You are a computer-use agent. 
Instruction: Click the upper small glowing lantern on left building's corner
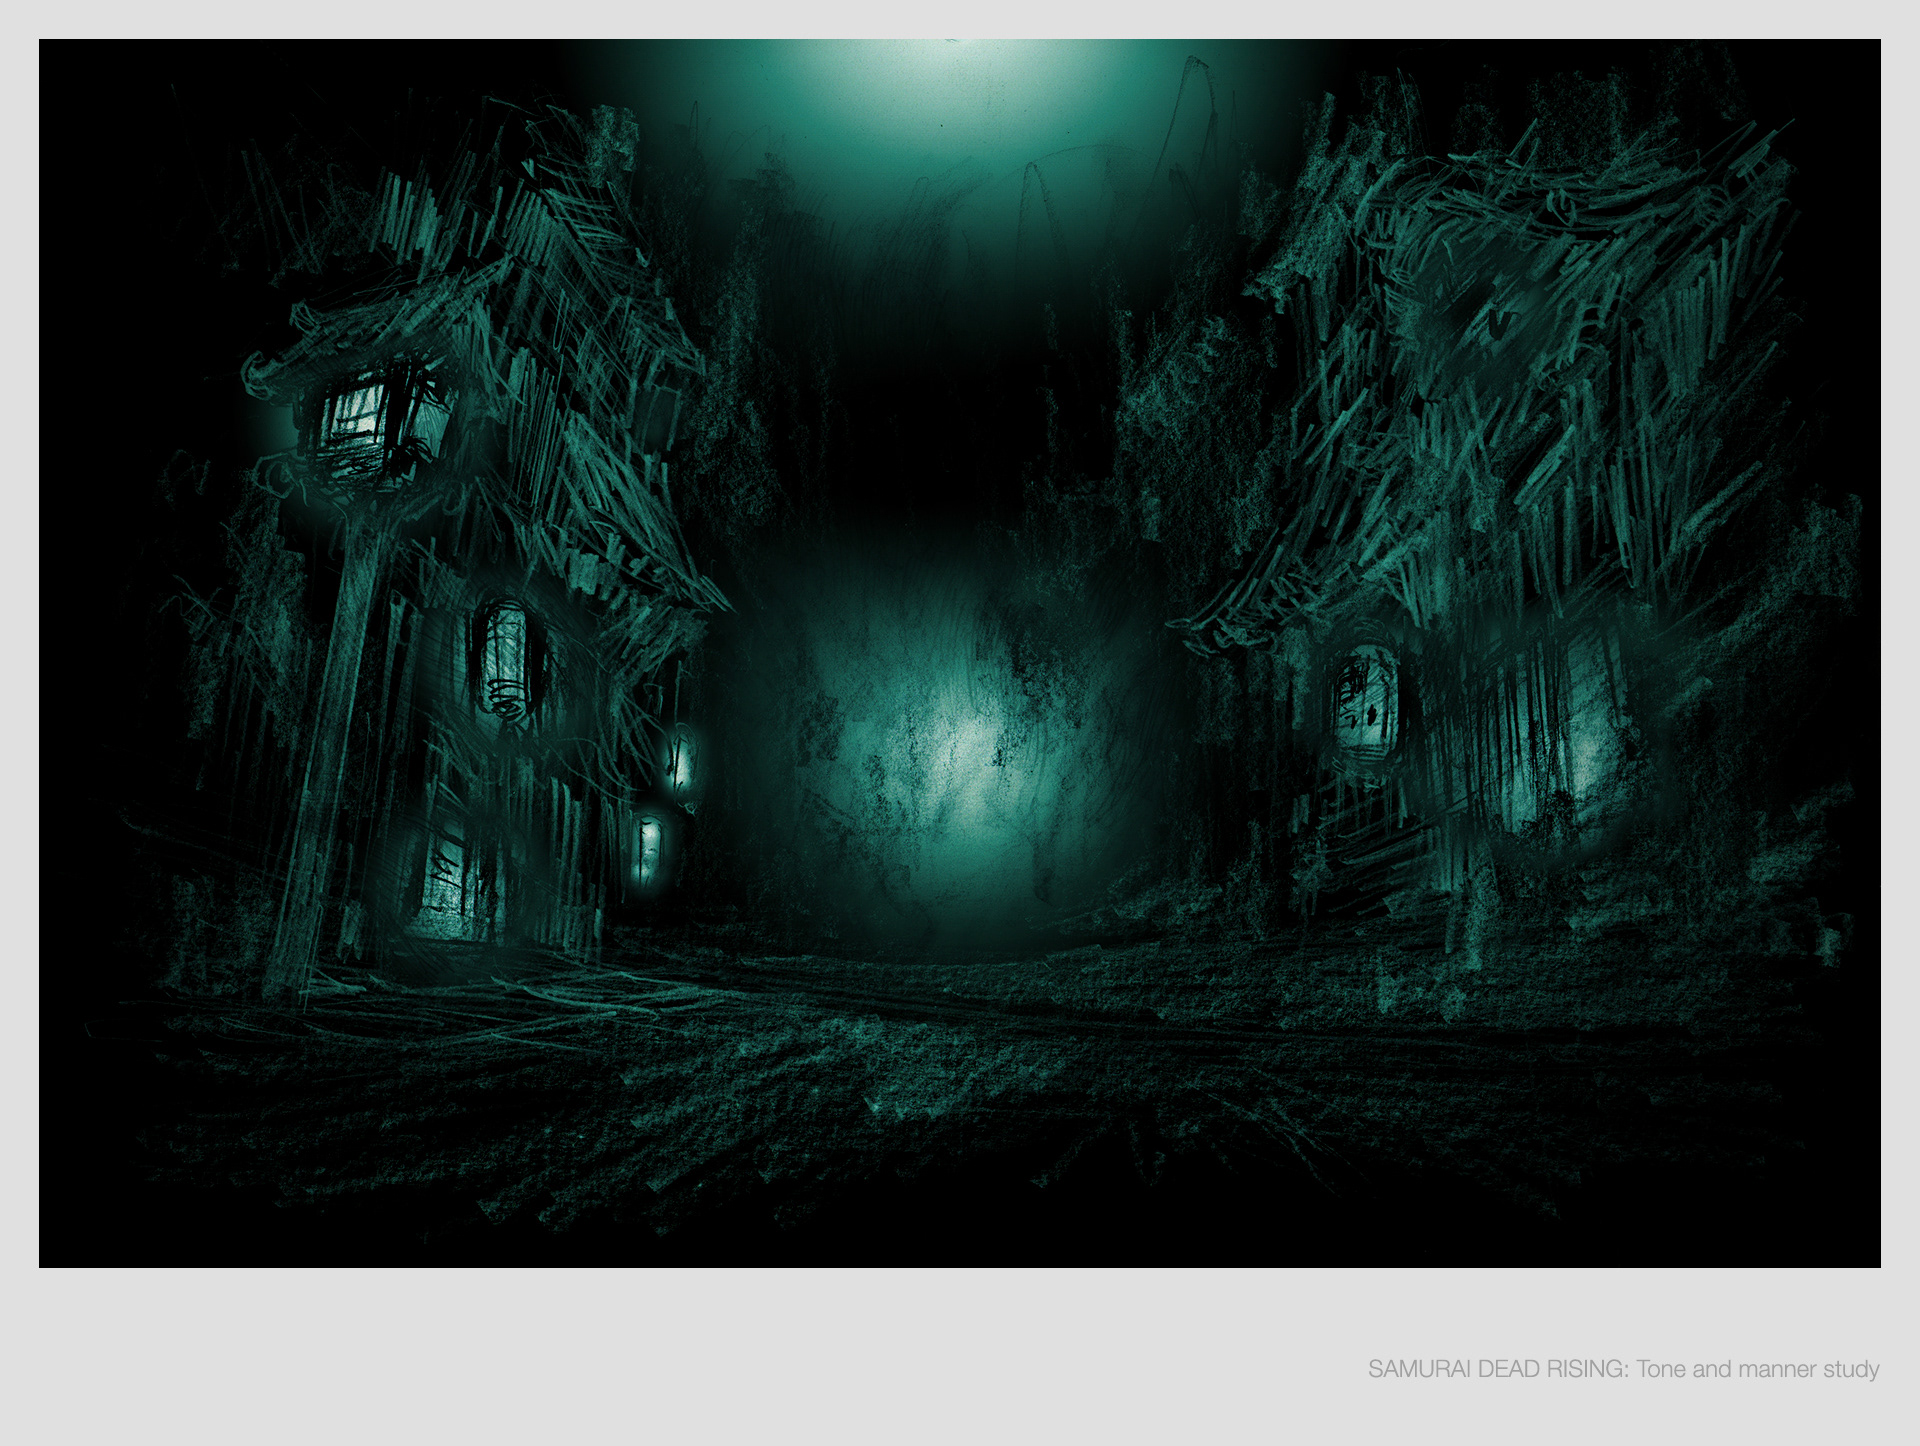(x=682, y=760)
